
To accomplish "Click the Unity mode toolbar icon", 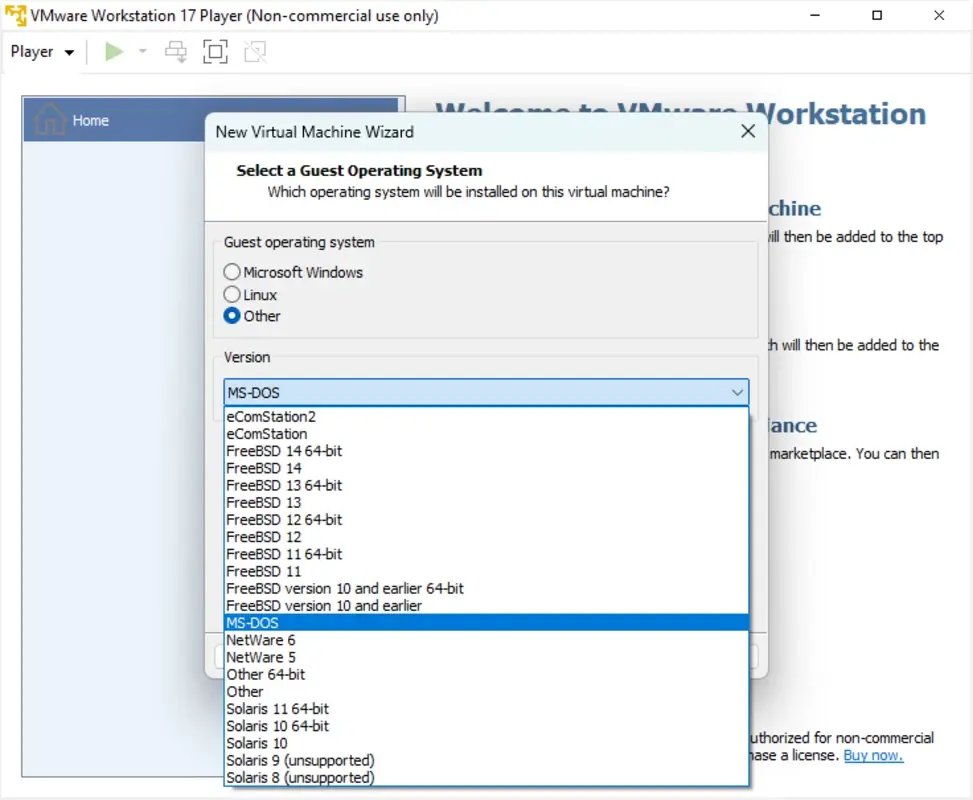I will click(x=255, y=51).
